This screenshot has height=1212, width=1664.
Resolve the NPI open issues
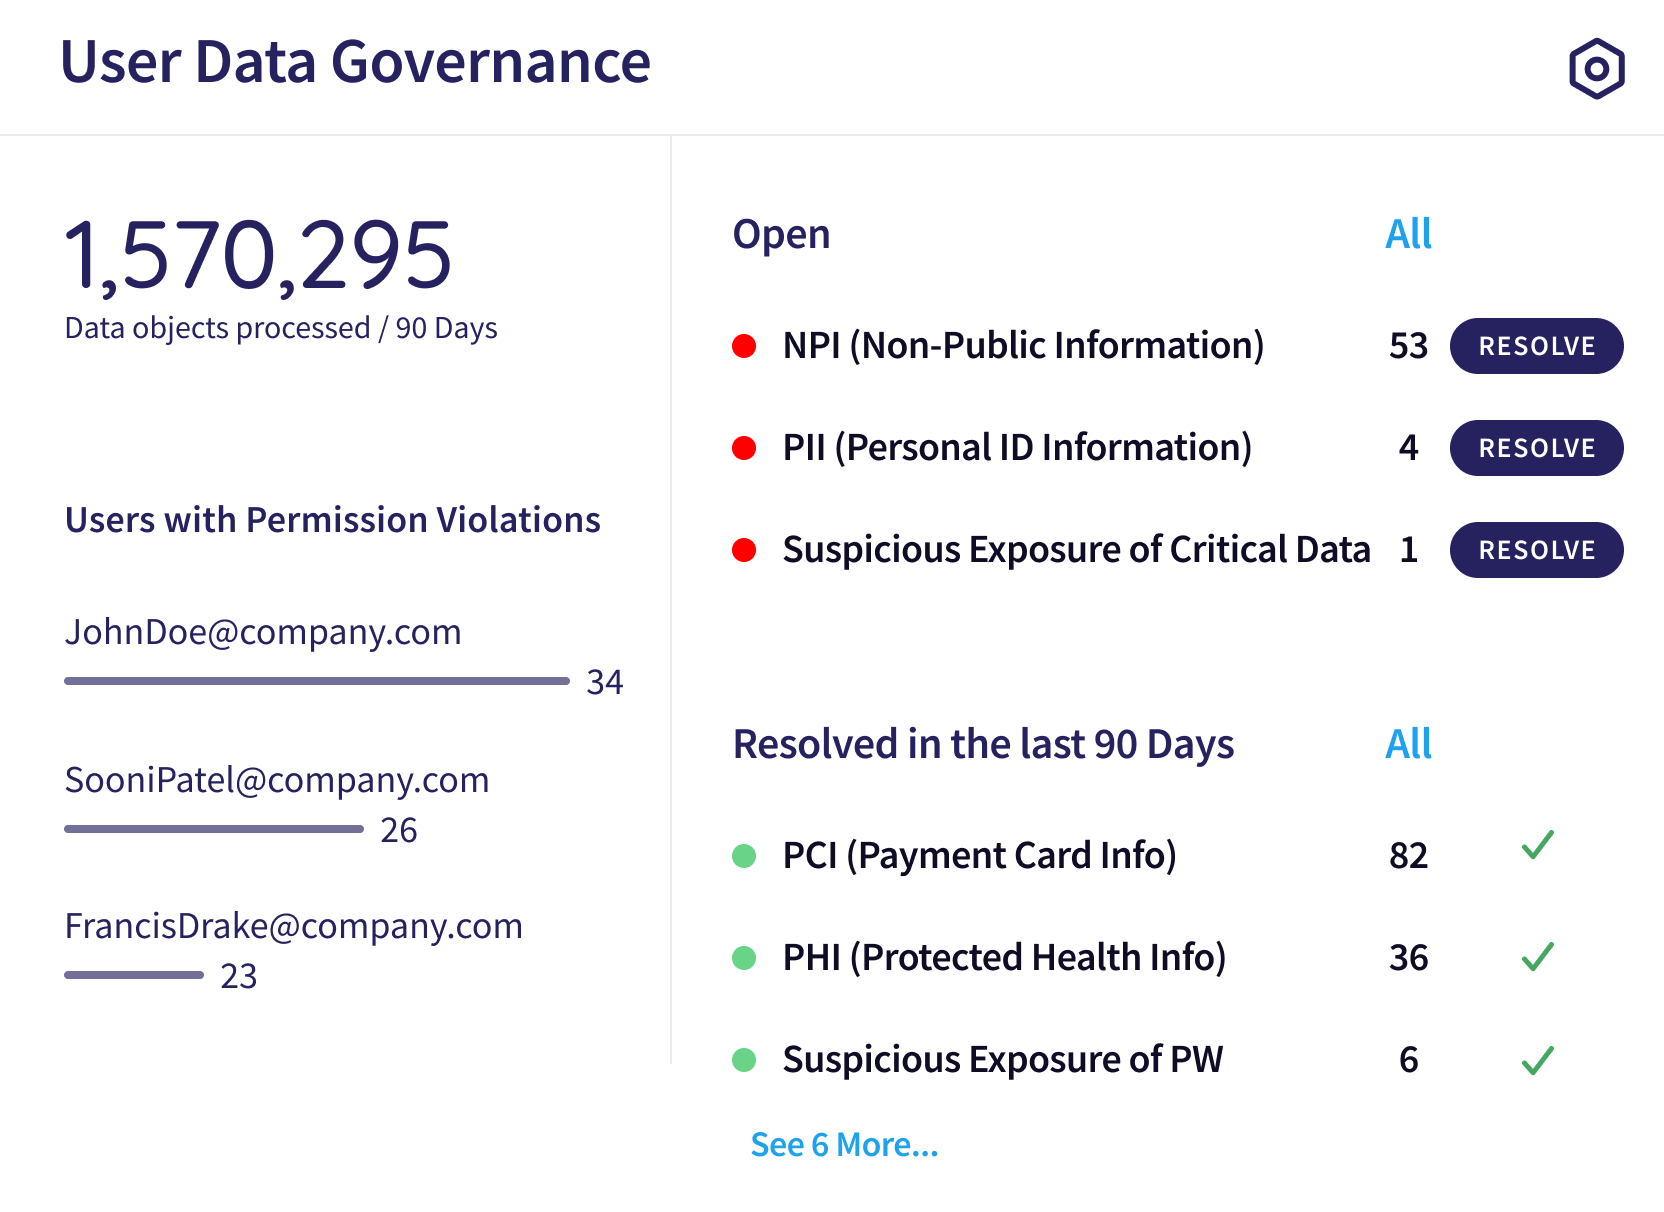pos(1536,346)
